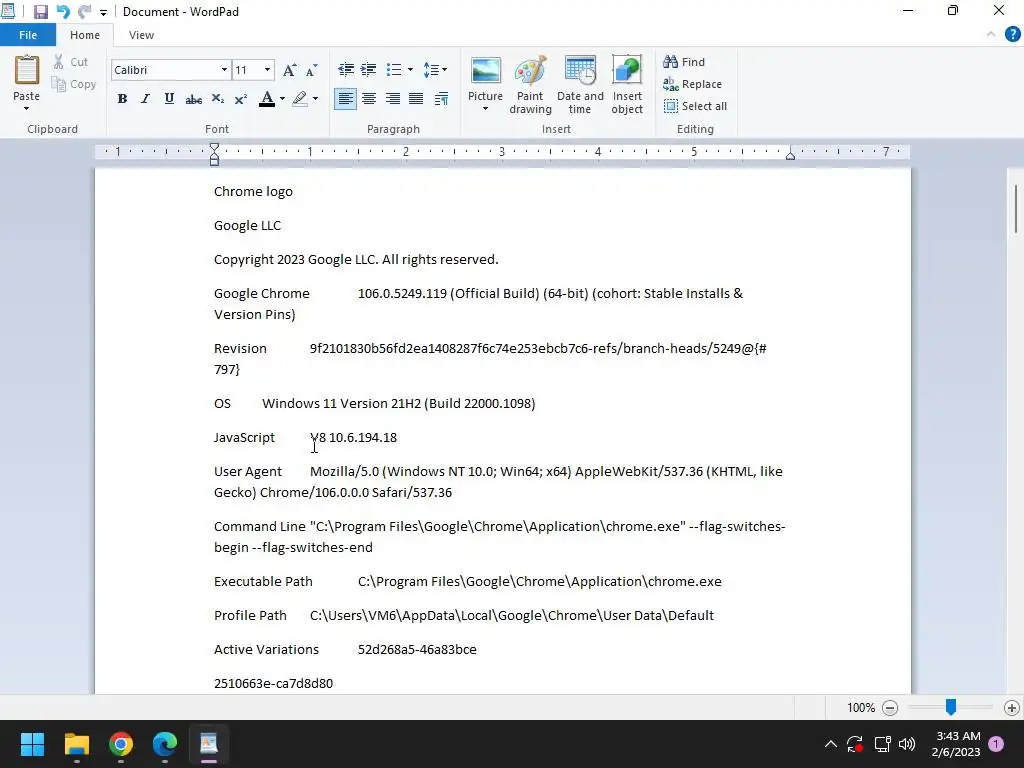The width and height of the screenshot is (1024, 768).
Task: Open the volume control in the tray
Action: 906,744
